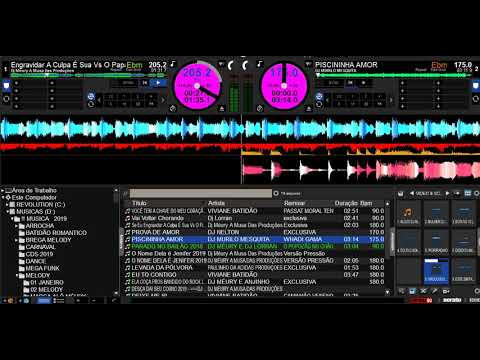Click the green track overview bar on deck 2
Viewport: 480px width, 360px height.
coord(393,75)
